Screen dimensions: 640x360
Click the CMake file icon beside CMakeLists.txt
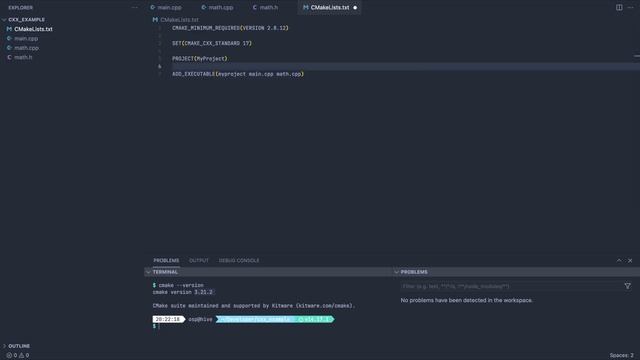pyautogui.click(x=9, y=29)
